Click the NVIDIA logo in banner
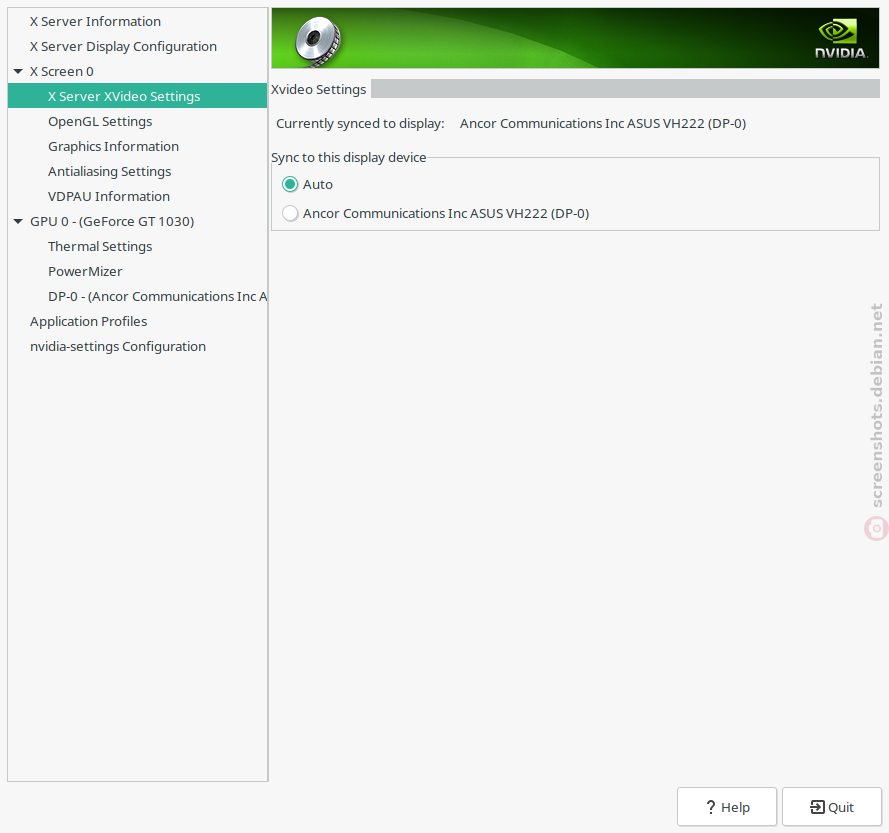Image resolution: width=889 pixels, height=833 pixels. [x=841, y=39]
